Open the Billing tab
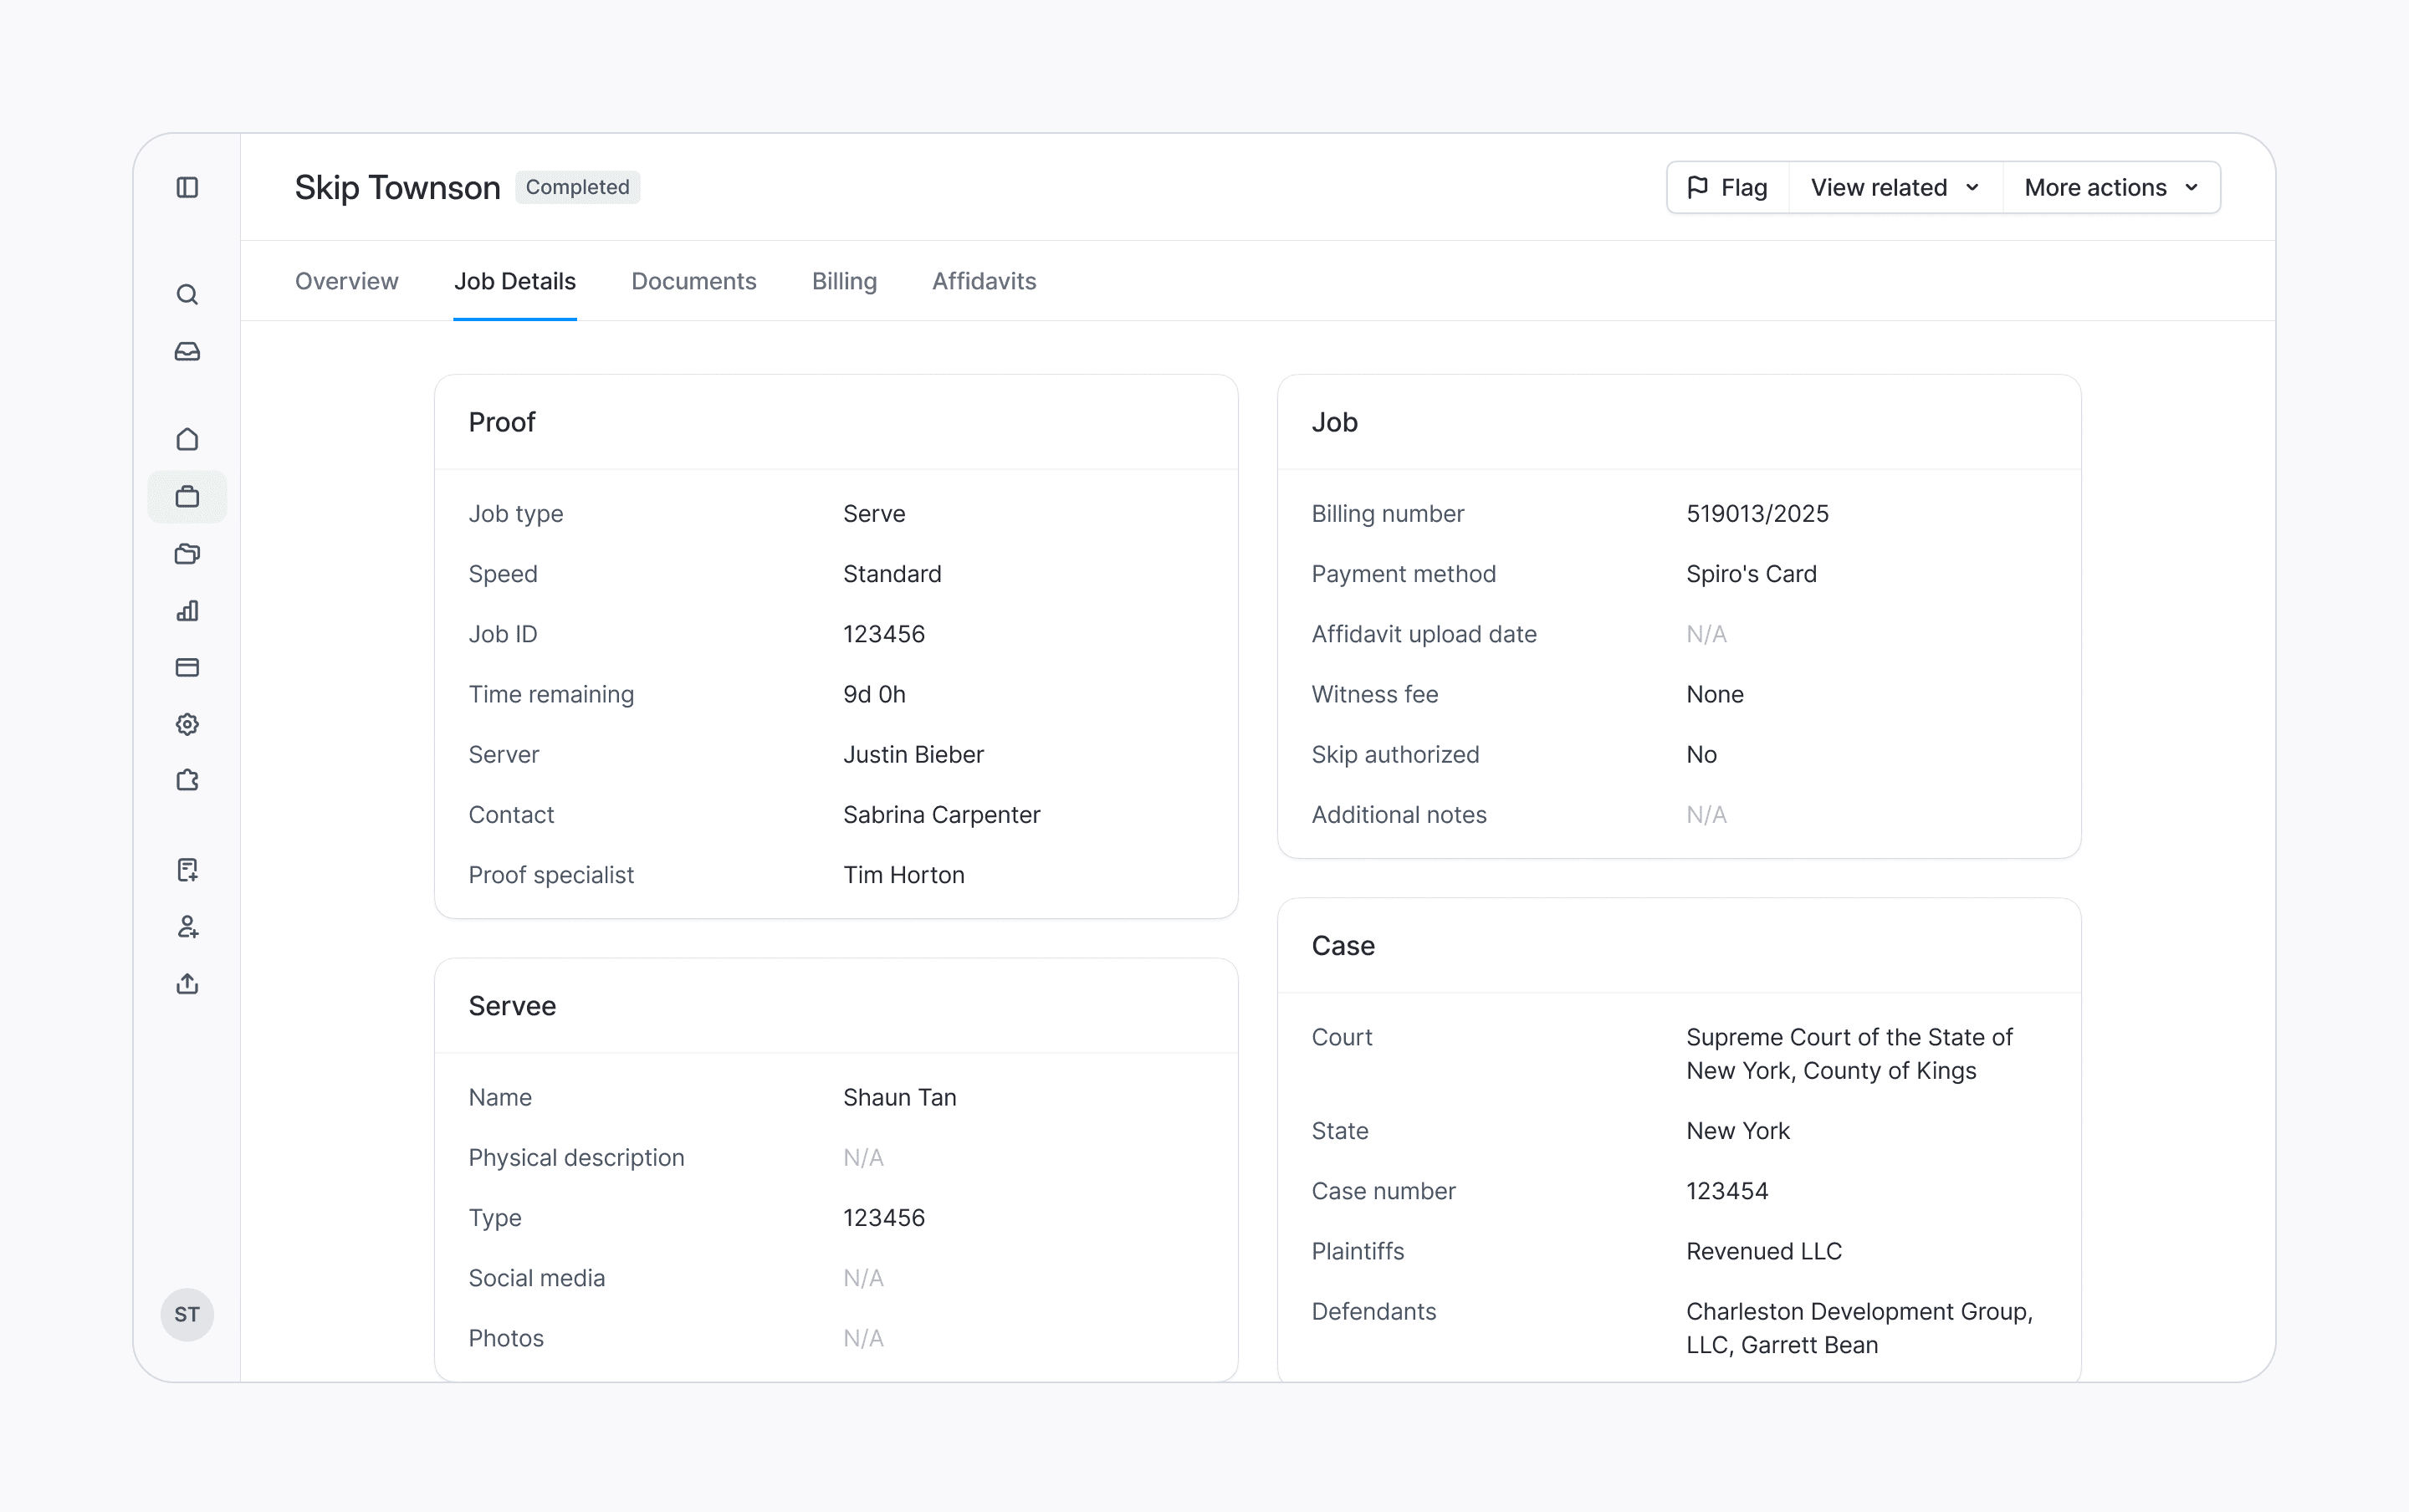 point(843,281)
